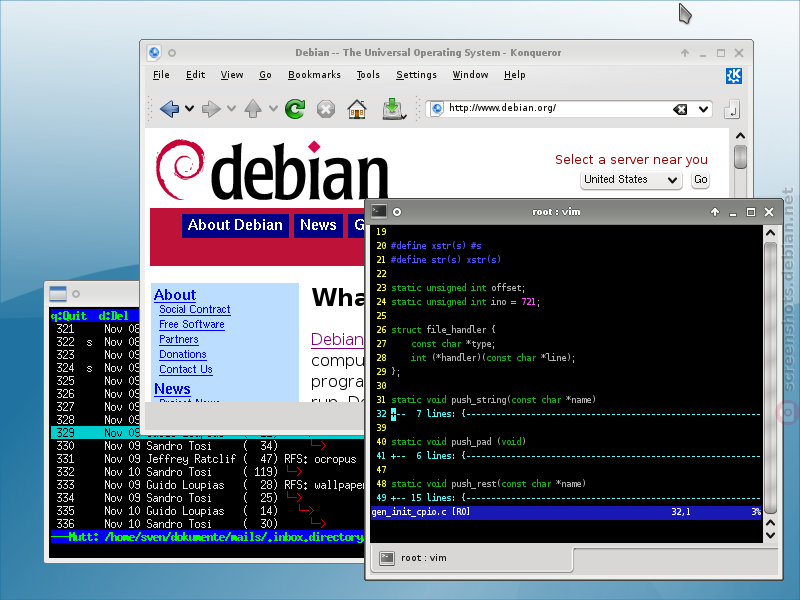Open the Settings menu in Konqueror
Viewport: 800px width, 600px height.
click(x=416, y=75)
